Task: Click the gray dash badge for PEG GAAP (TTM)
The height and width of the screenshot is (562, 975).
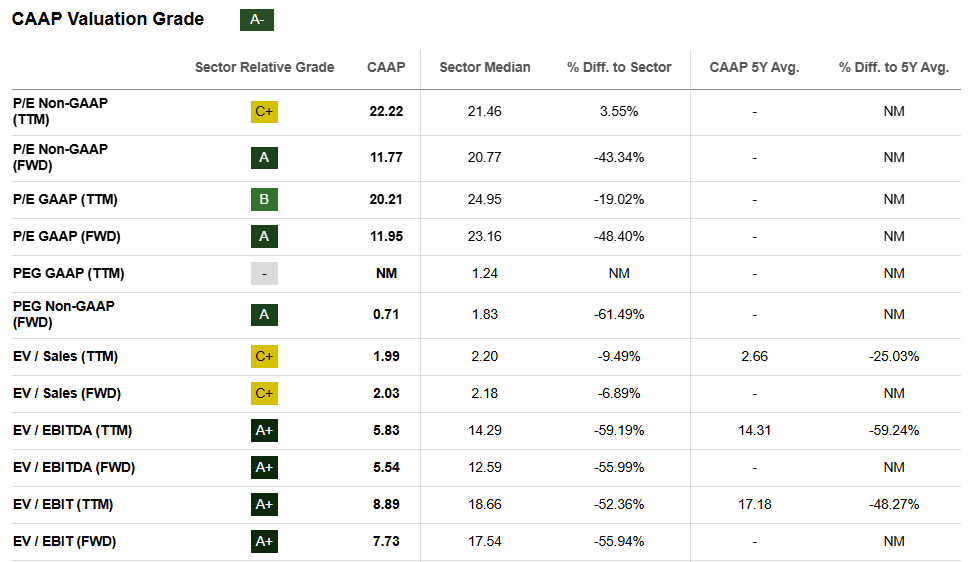Action: (x=264, y=274)
